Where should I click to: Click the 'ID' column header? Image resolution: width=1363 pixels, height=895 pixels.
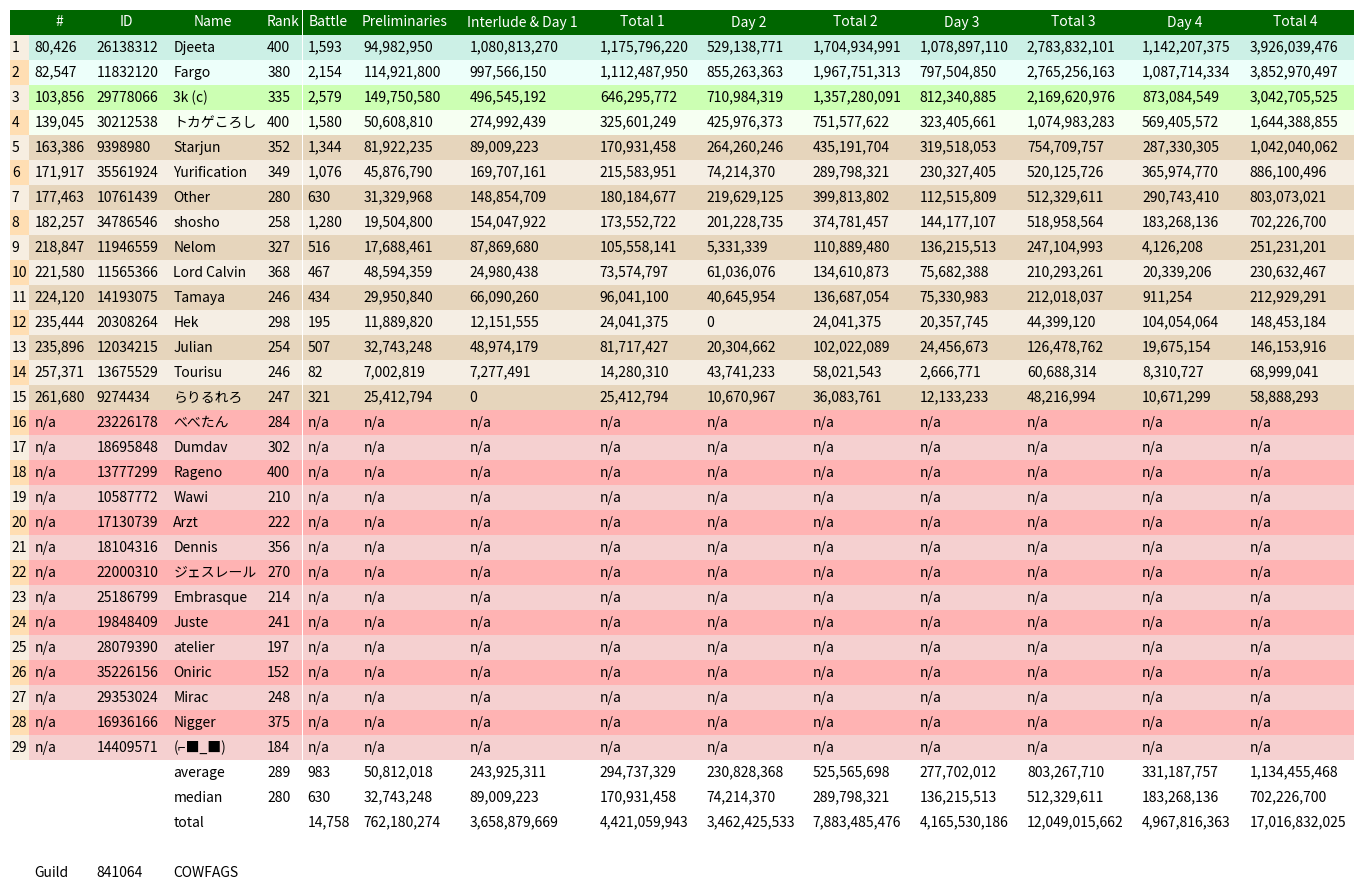[126, 21]
